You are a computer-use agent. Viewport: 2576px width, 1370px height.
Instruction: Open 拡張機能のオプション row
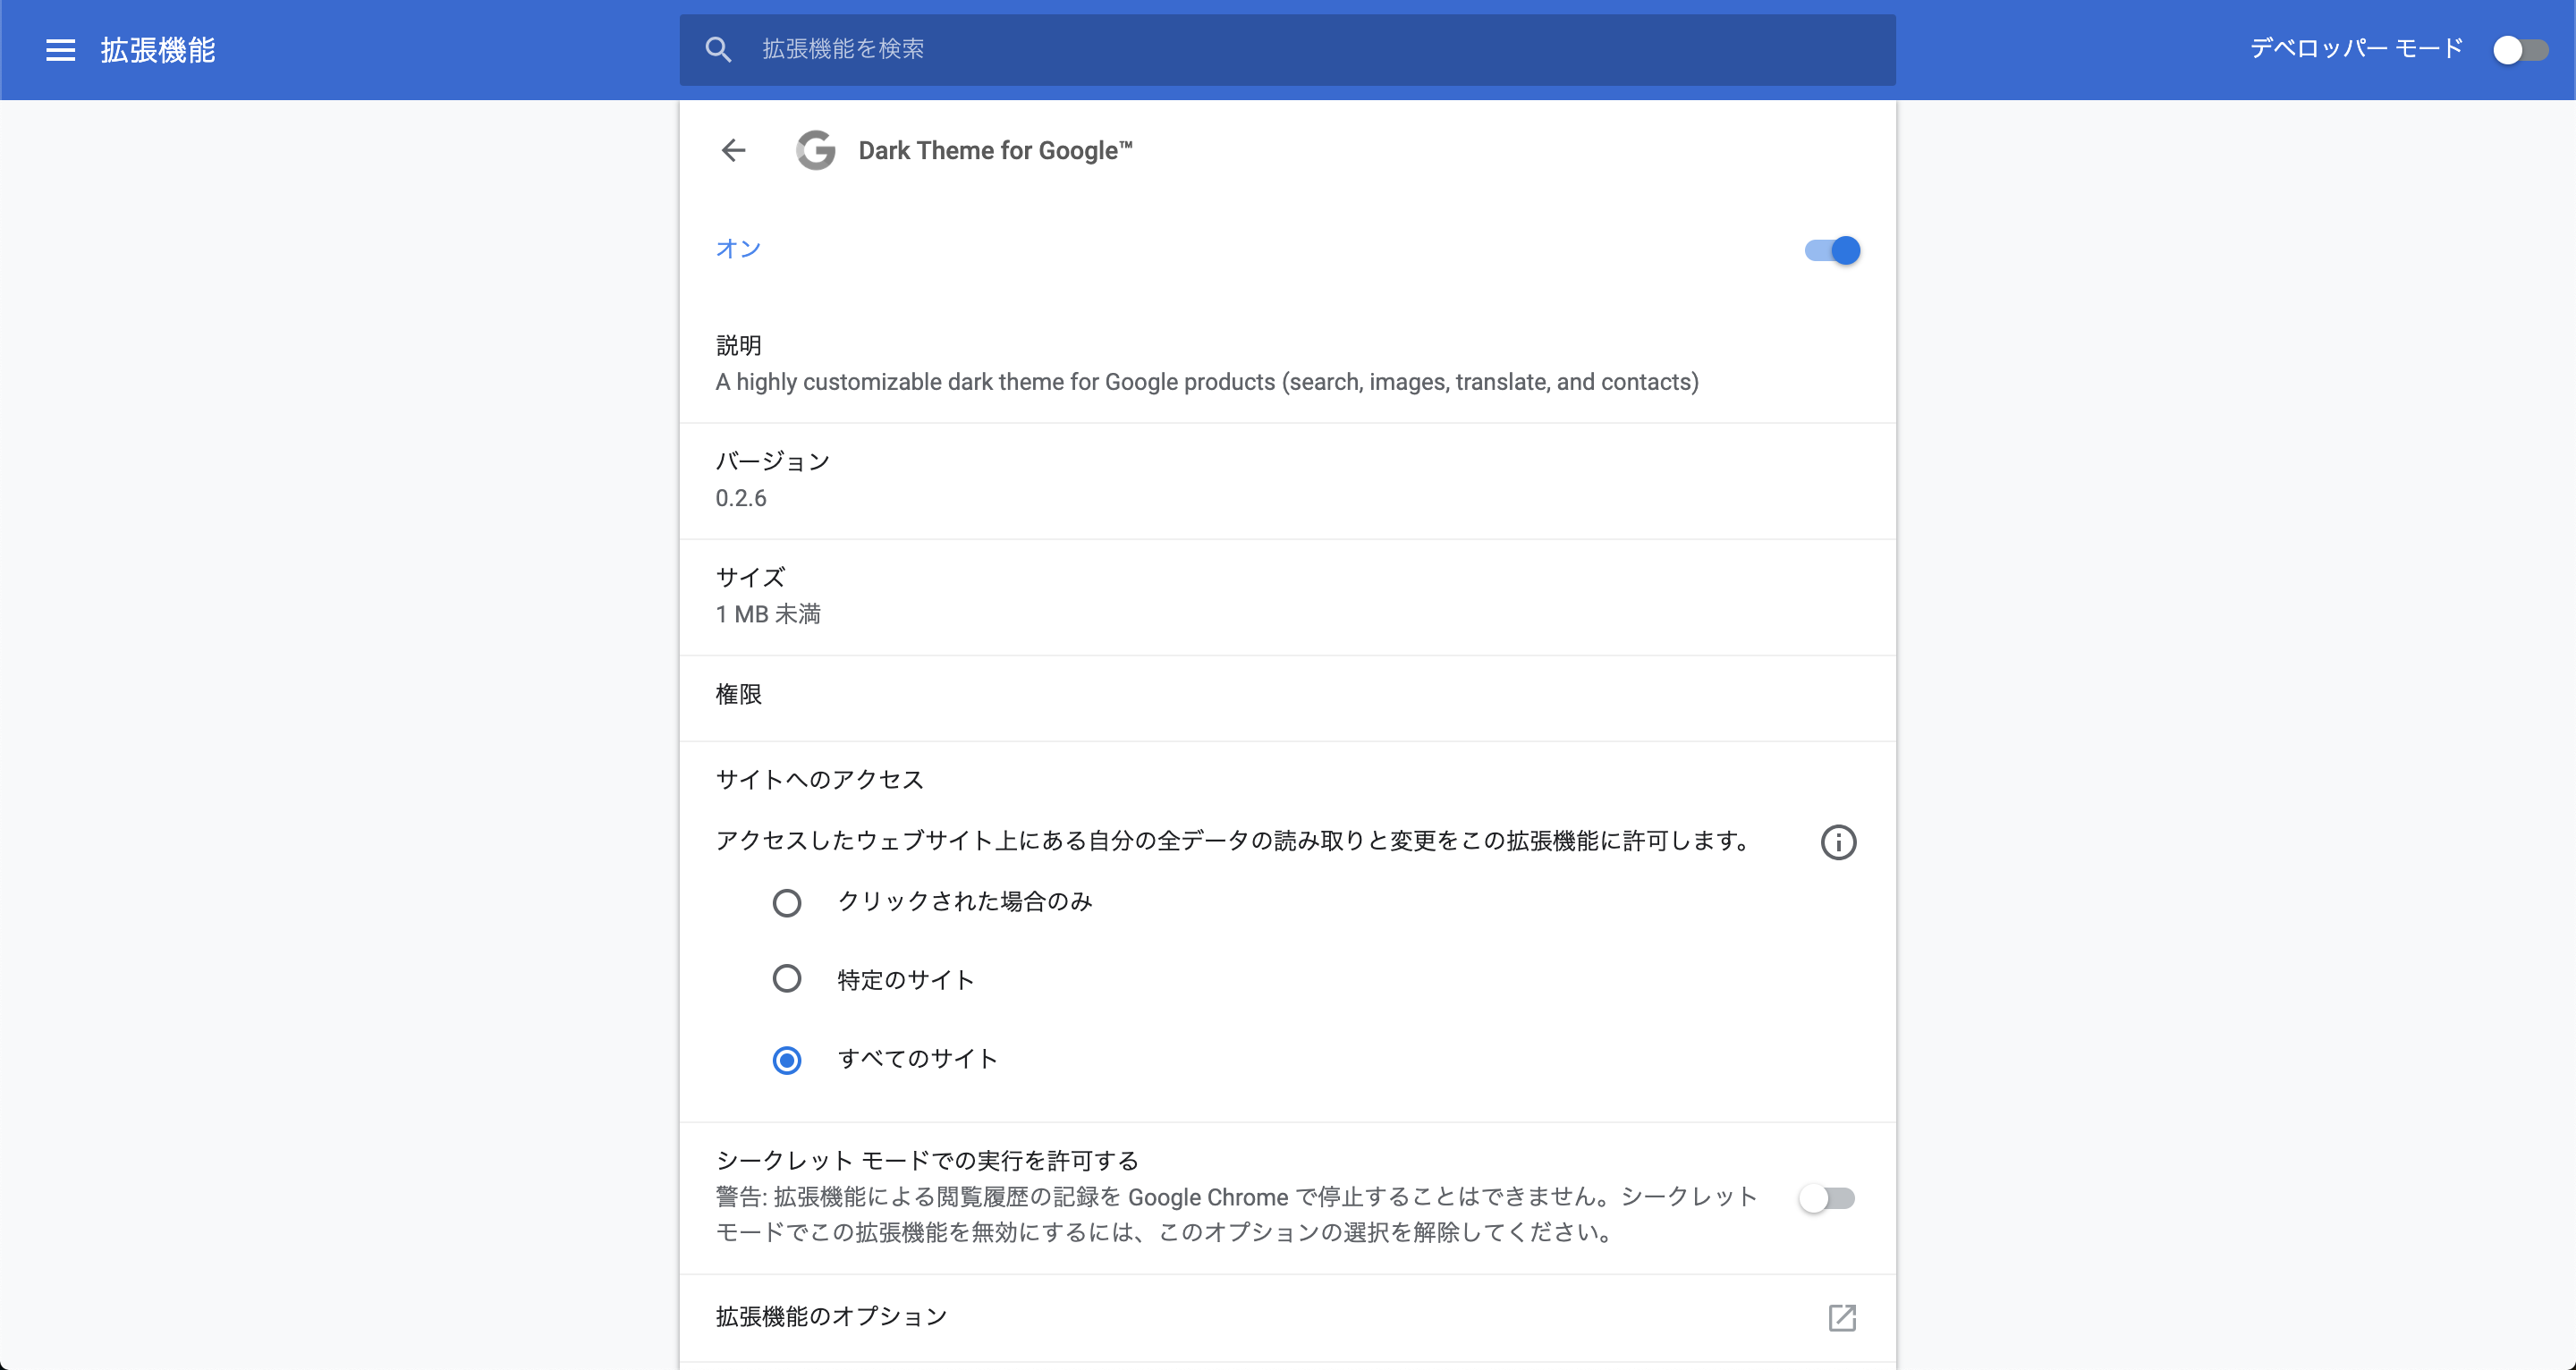(x=1287, y=1317)
